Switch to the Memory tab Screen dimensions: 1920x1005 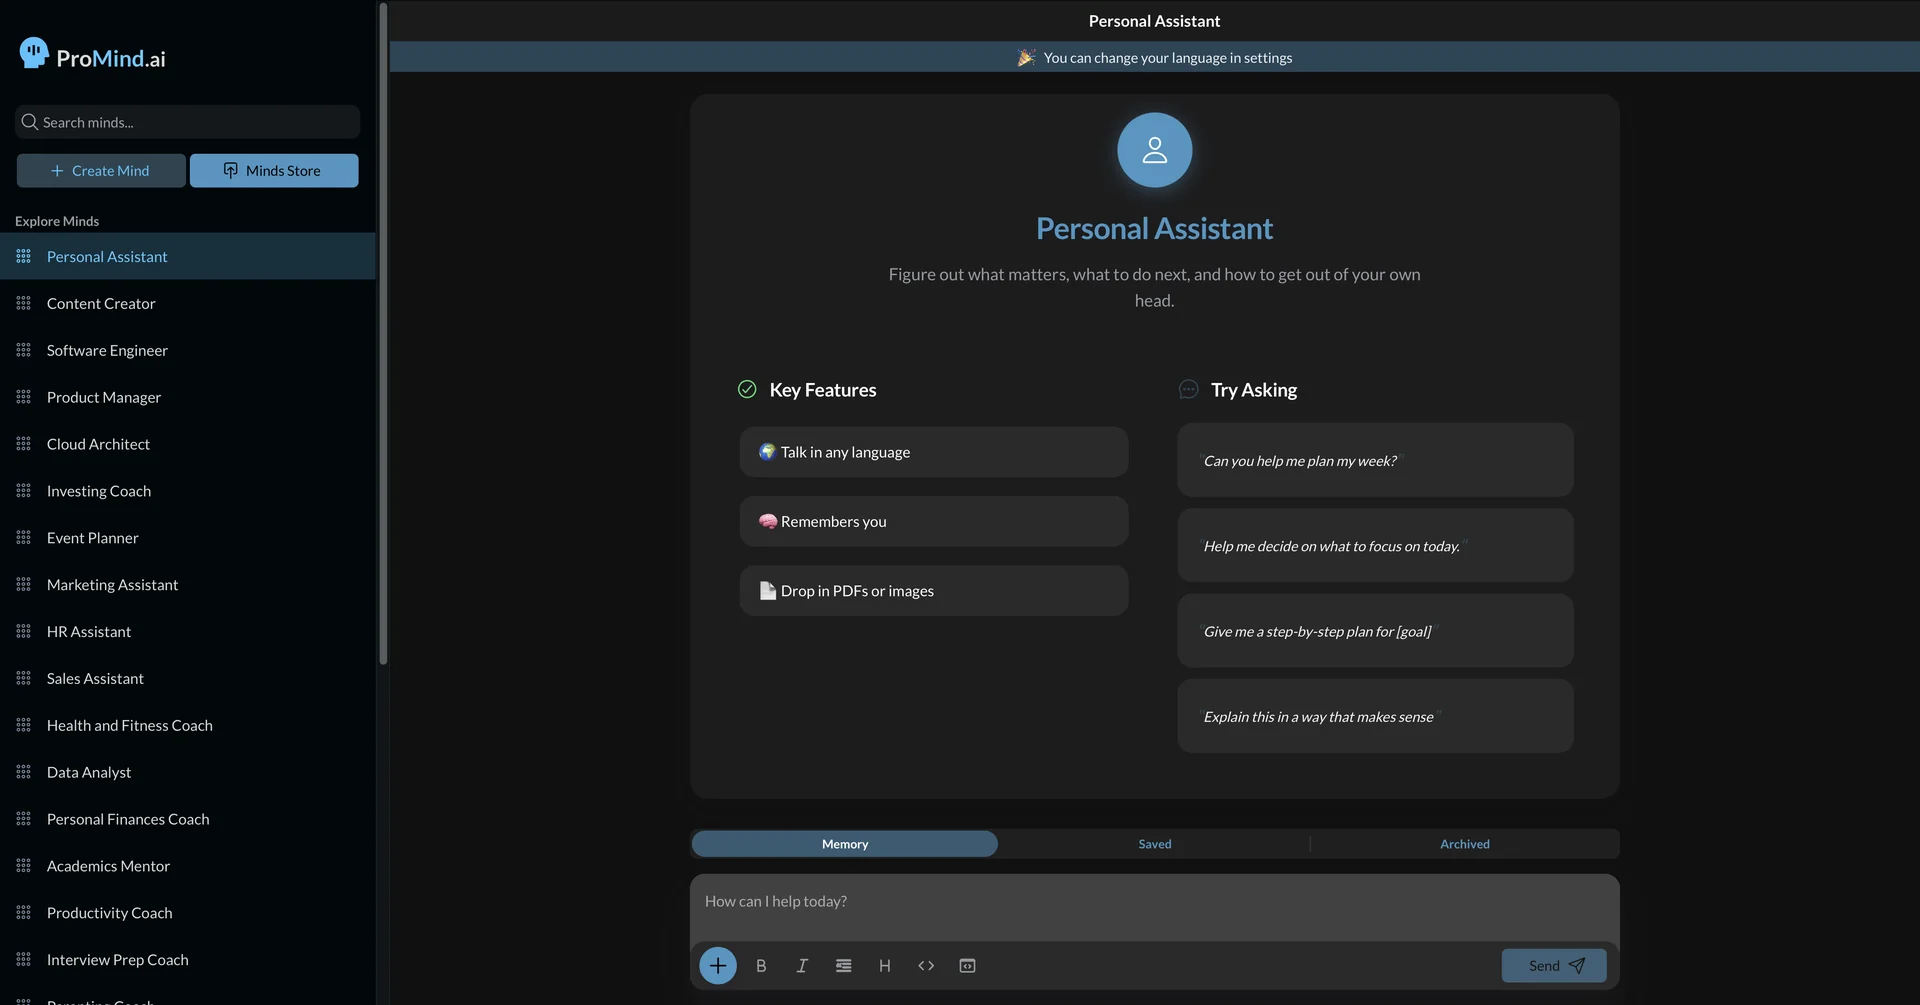coord(845,844)
